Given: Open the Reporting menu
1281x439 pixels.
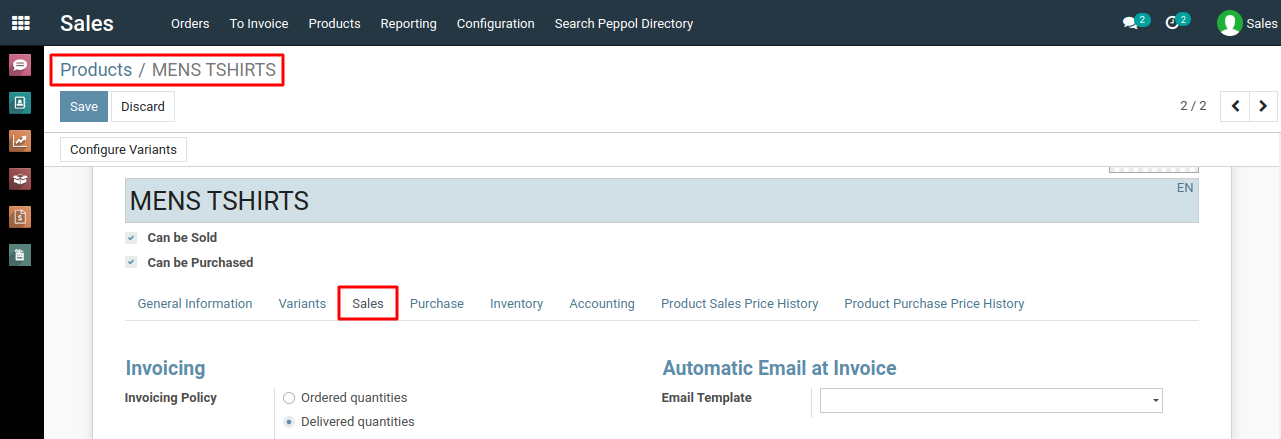Looking at the screenshot, I should (408, 23).
